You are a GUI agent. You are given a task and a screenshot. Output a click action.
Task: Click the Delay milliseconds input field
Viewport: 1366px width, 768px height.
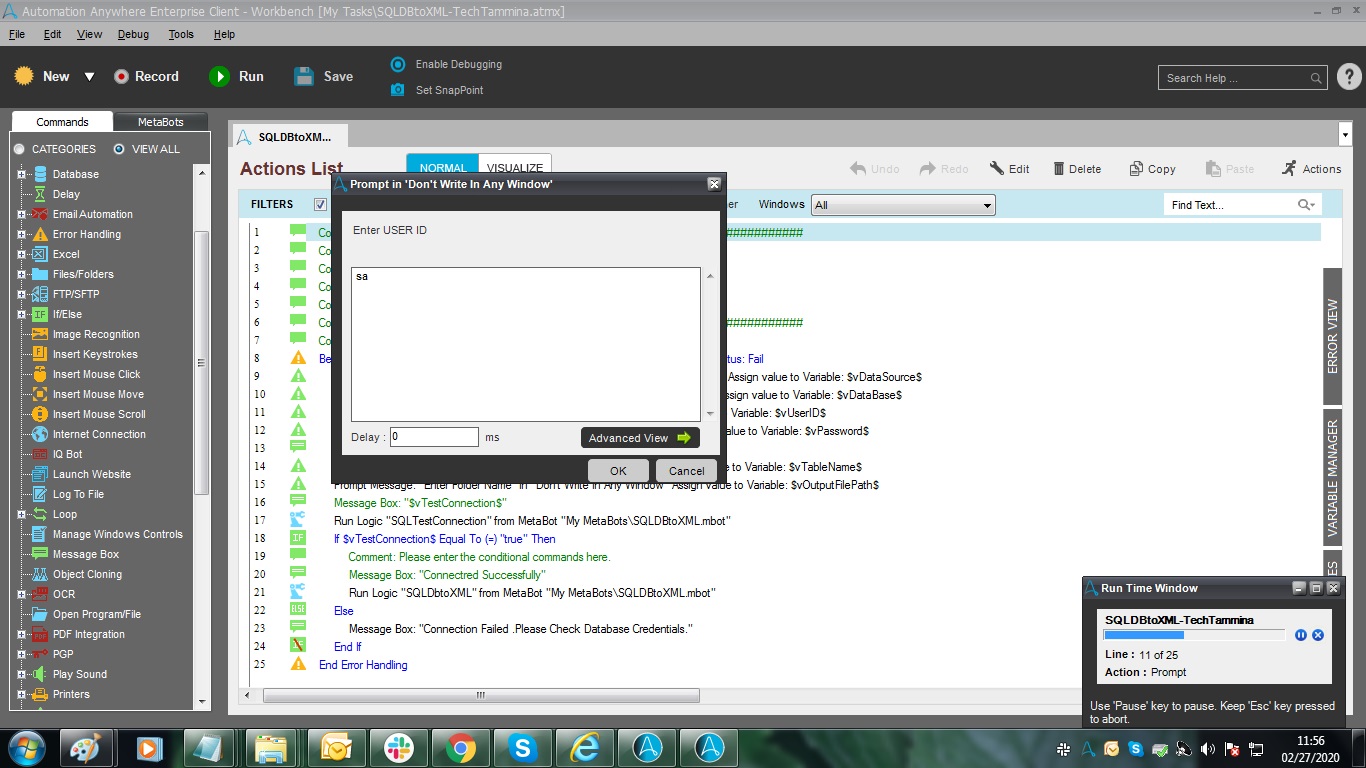click(x=434, y=437)
